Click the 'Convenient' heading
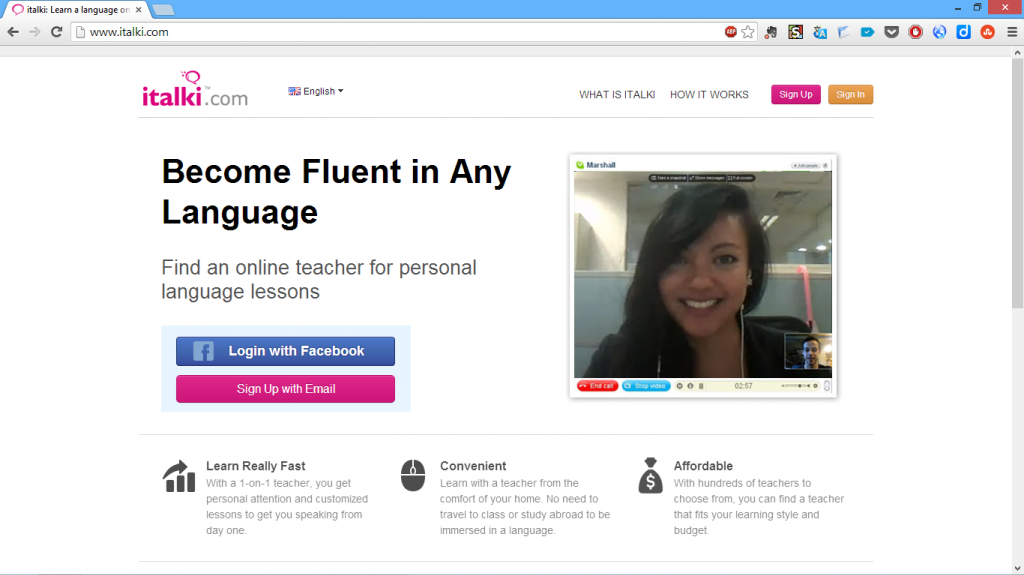Image resolution: width=1024 pixels, height=575 pixels. (x=473, y=466)
